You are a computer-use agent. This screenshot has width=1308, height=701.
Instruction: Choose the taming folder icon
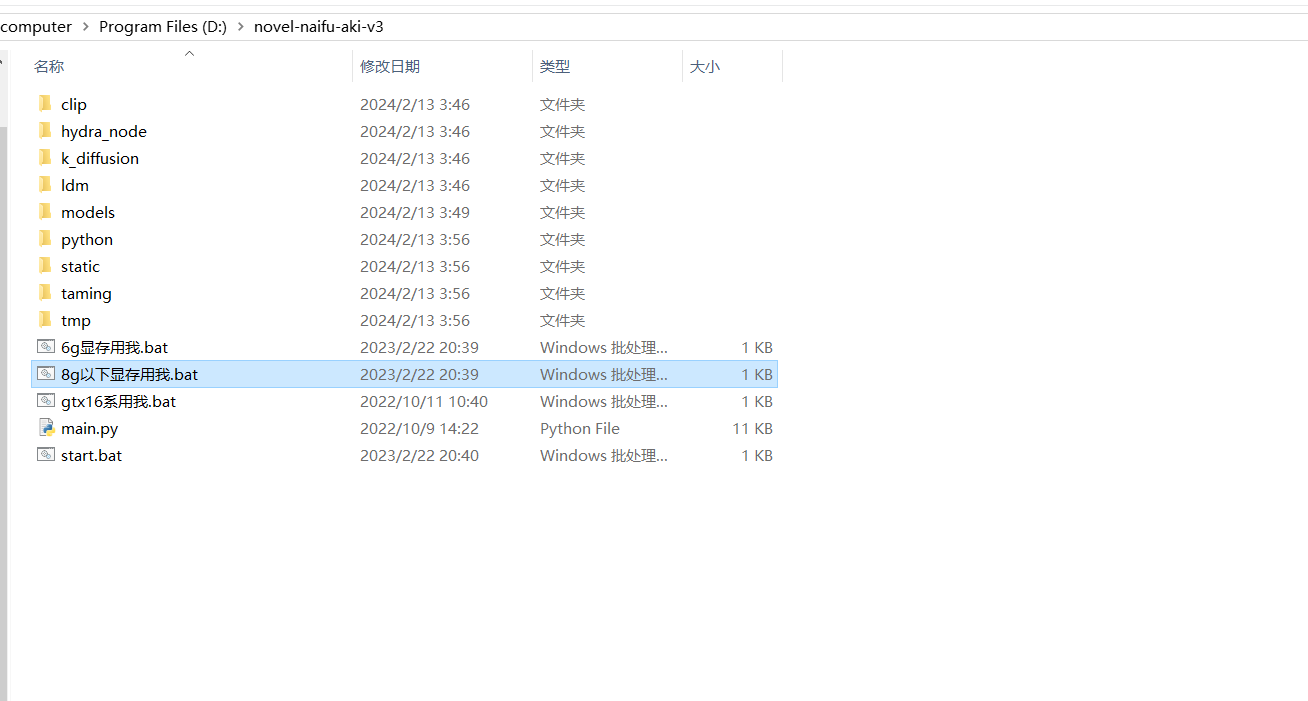pos(45,293)
